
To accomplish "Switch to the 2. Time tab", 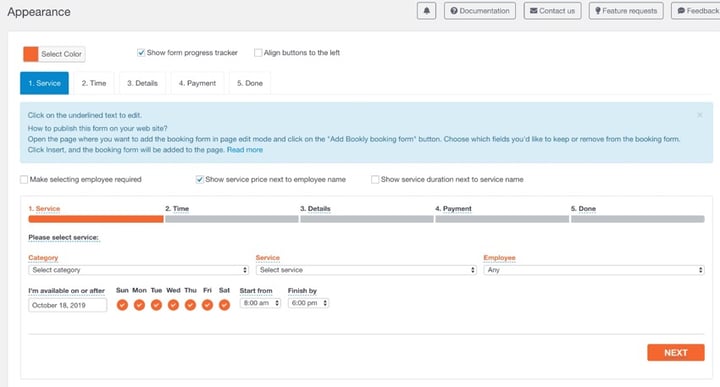I will click(94, 83).
